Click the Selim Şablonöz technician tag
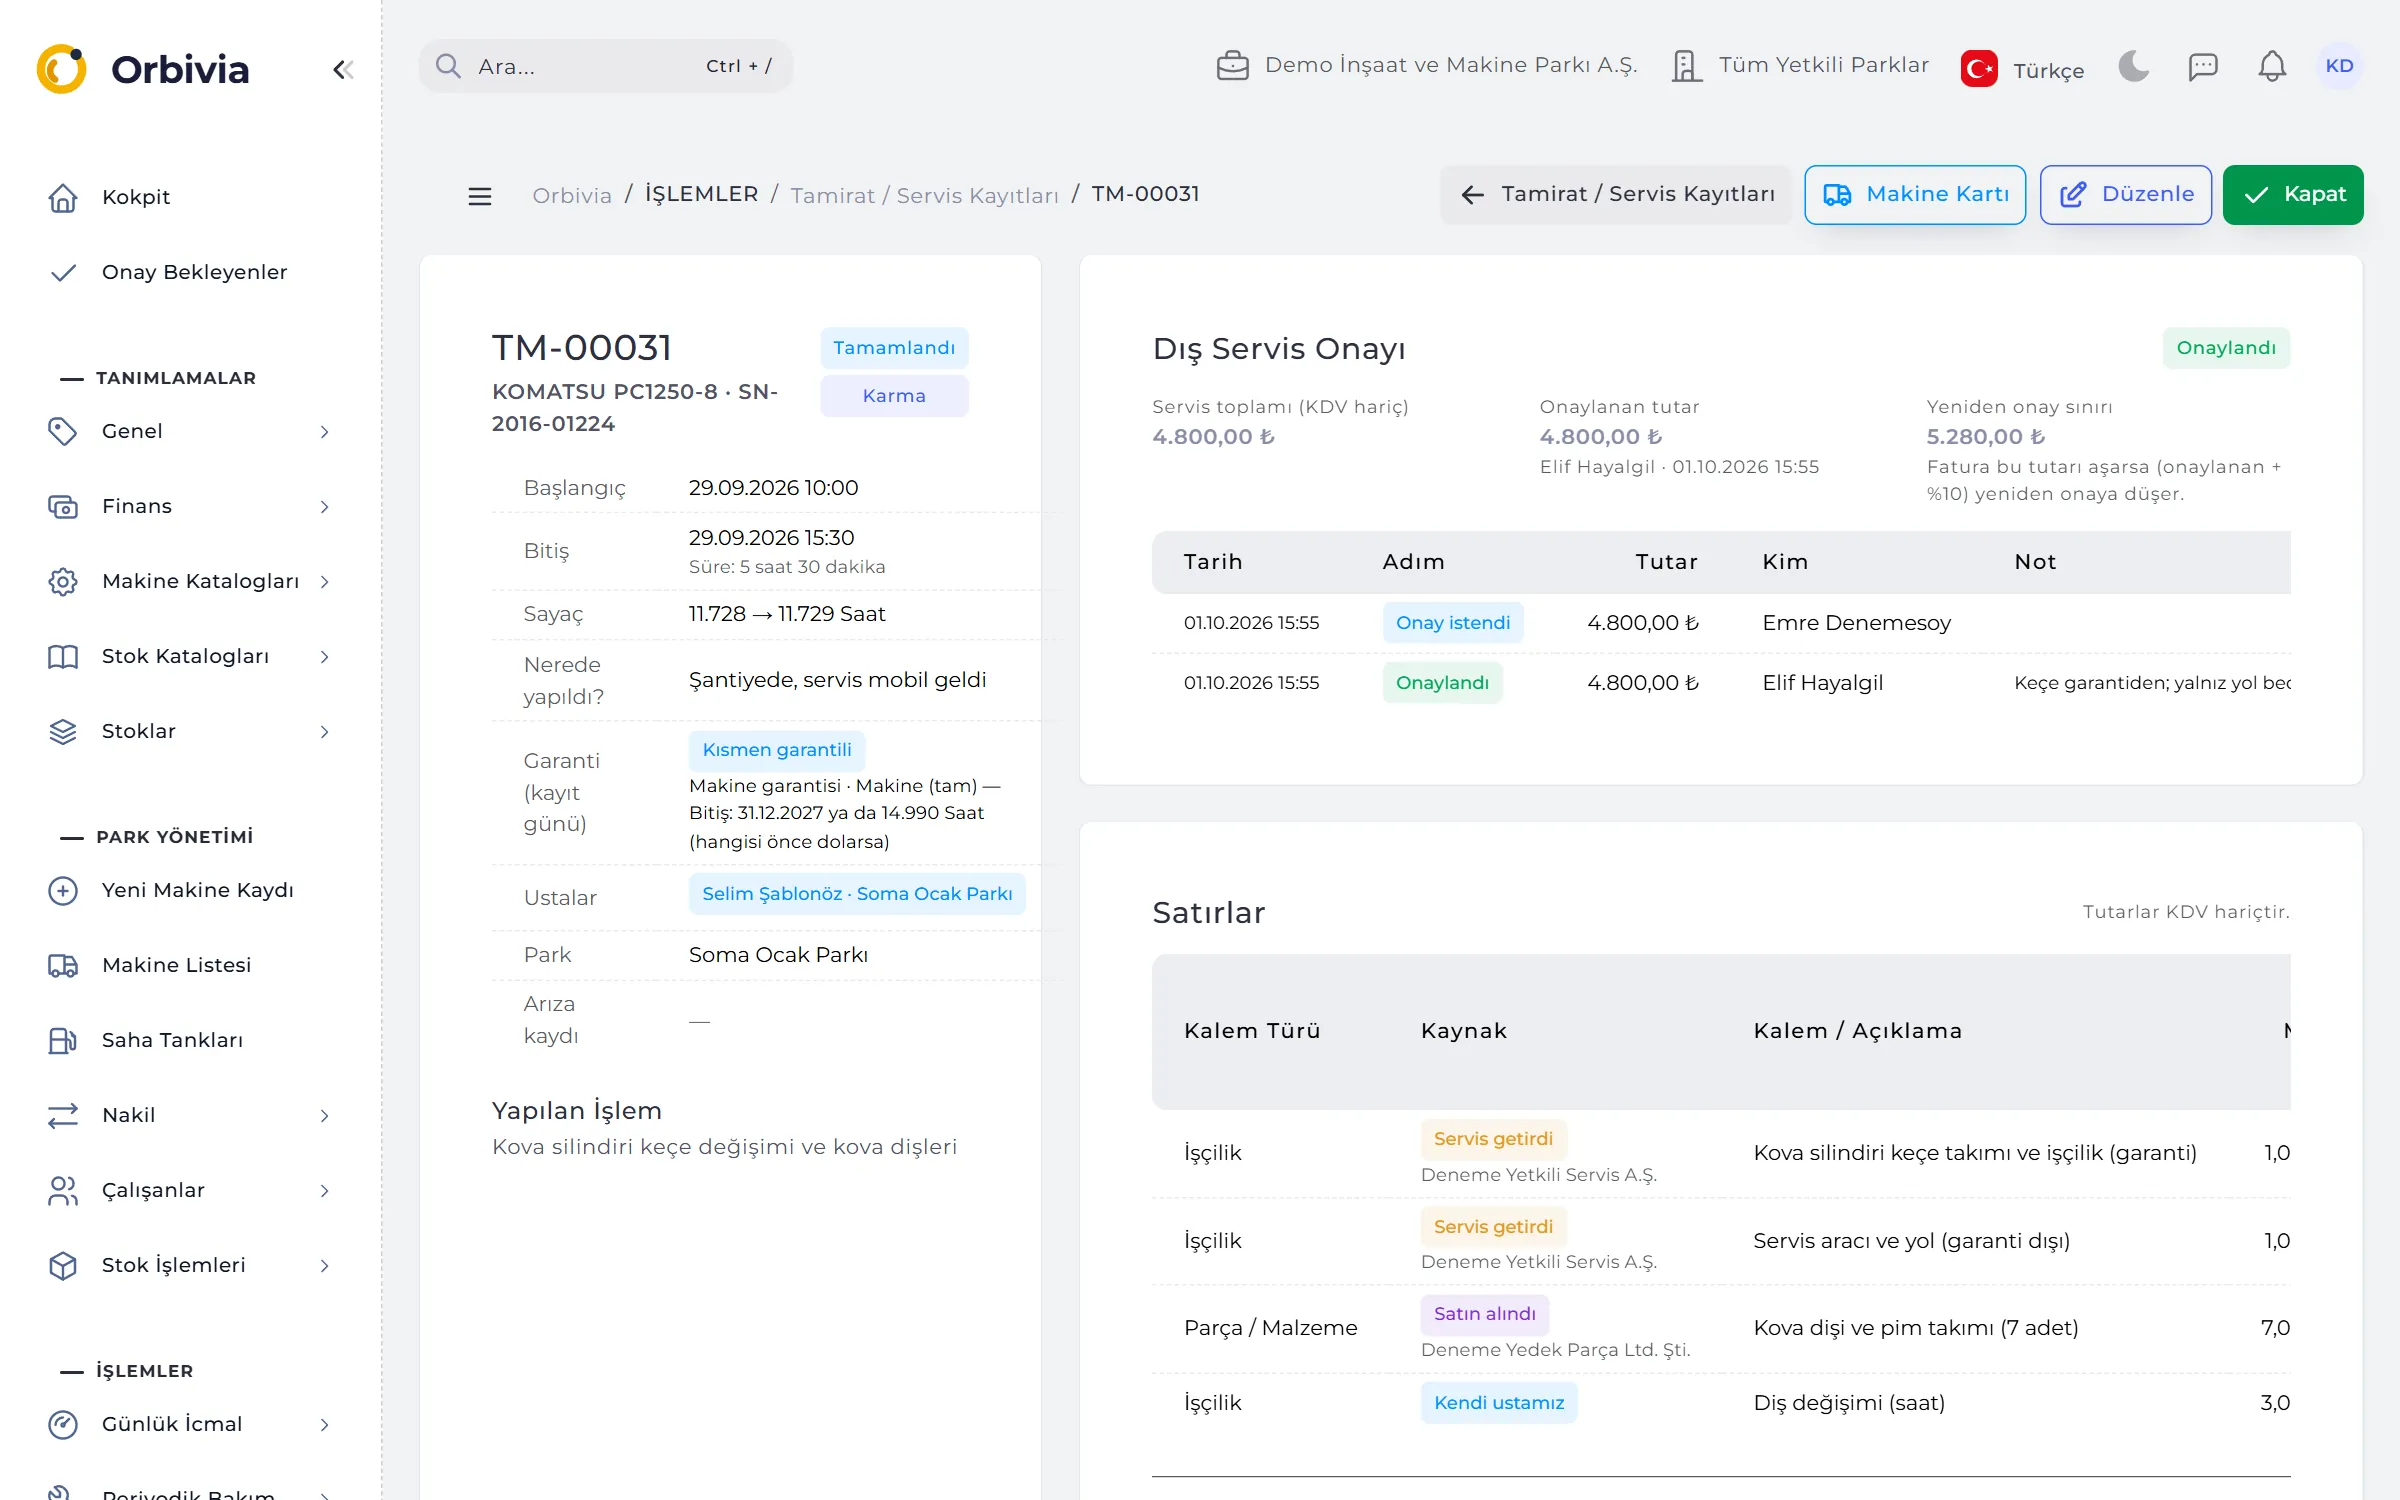Image resolution: width=2400 pixels, height=1500 pixels. (857, 893)
